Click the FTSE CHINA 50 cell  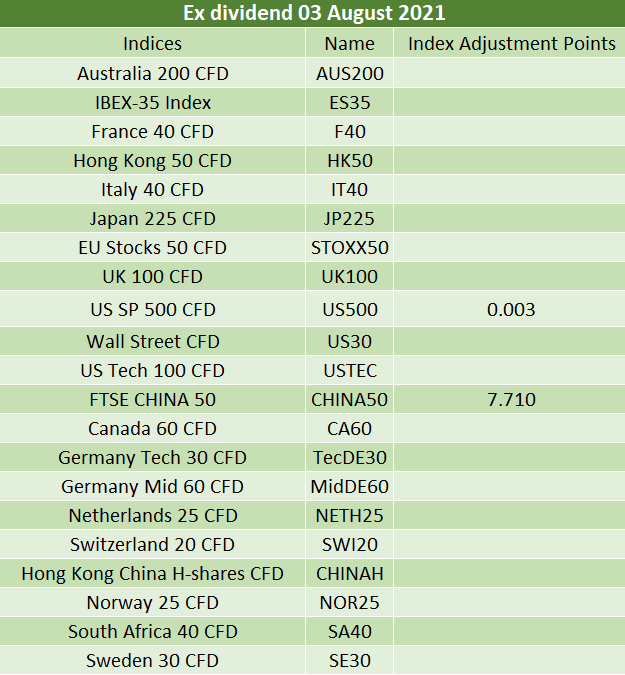tap(152, 399)
